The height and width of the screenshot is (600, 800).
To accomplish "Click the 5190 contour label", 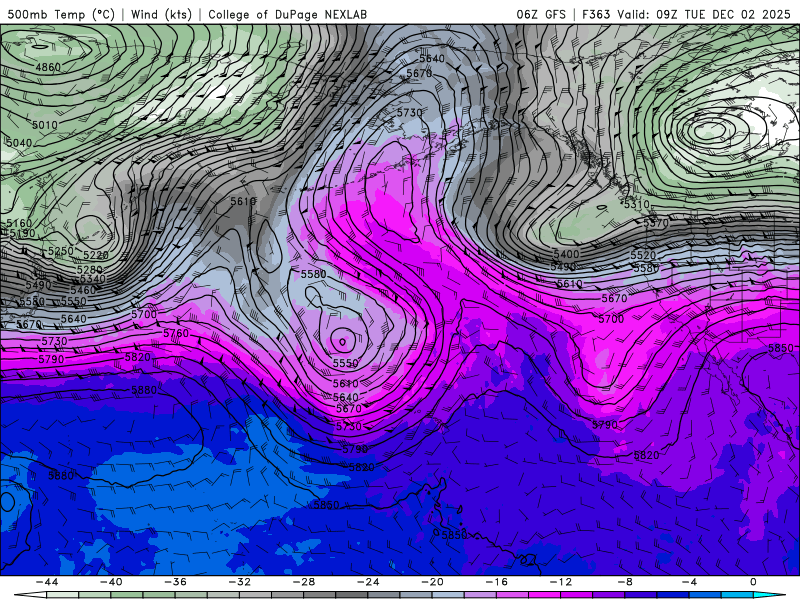I will point(22,233).
